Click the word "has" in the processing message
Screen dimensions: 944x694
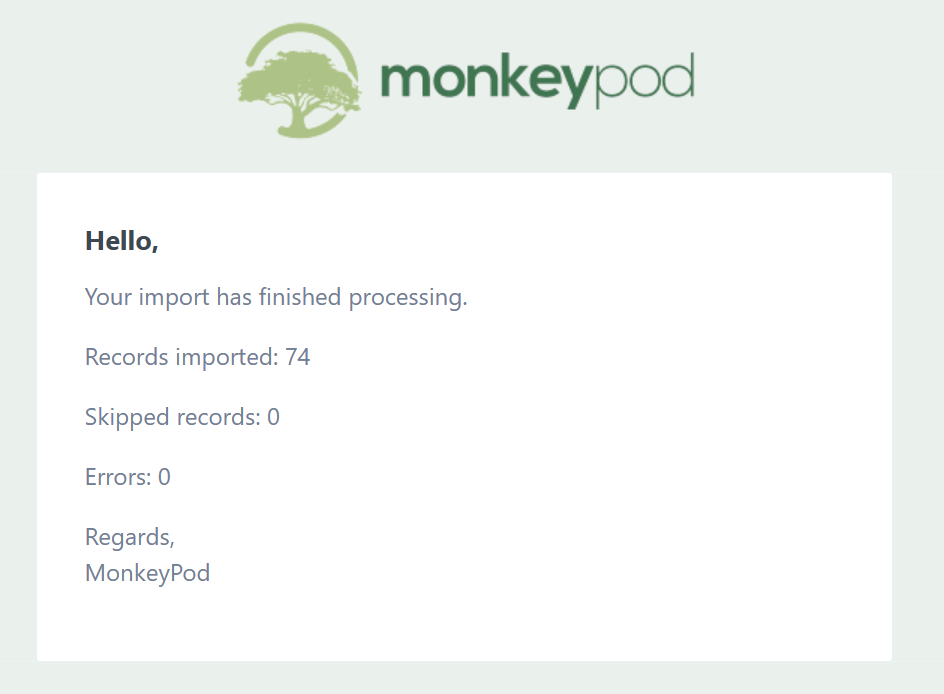coord(234,298)
